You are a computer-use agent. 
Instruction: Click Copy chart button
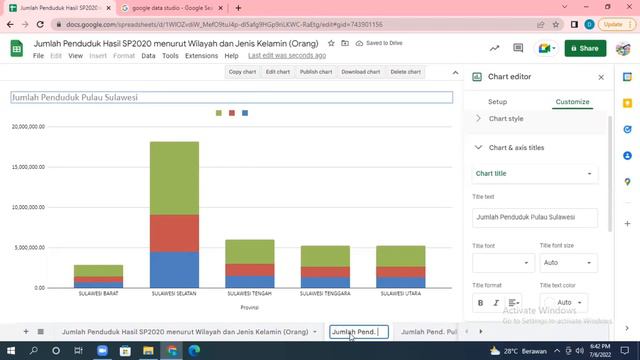pos(242,72)
